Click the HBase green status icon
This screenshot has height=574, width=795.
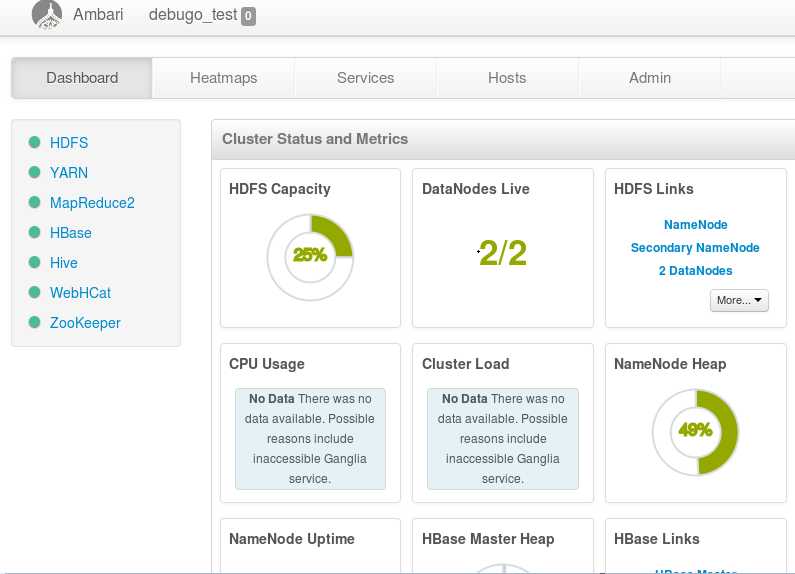(x=35, y=233)
